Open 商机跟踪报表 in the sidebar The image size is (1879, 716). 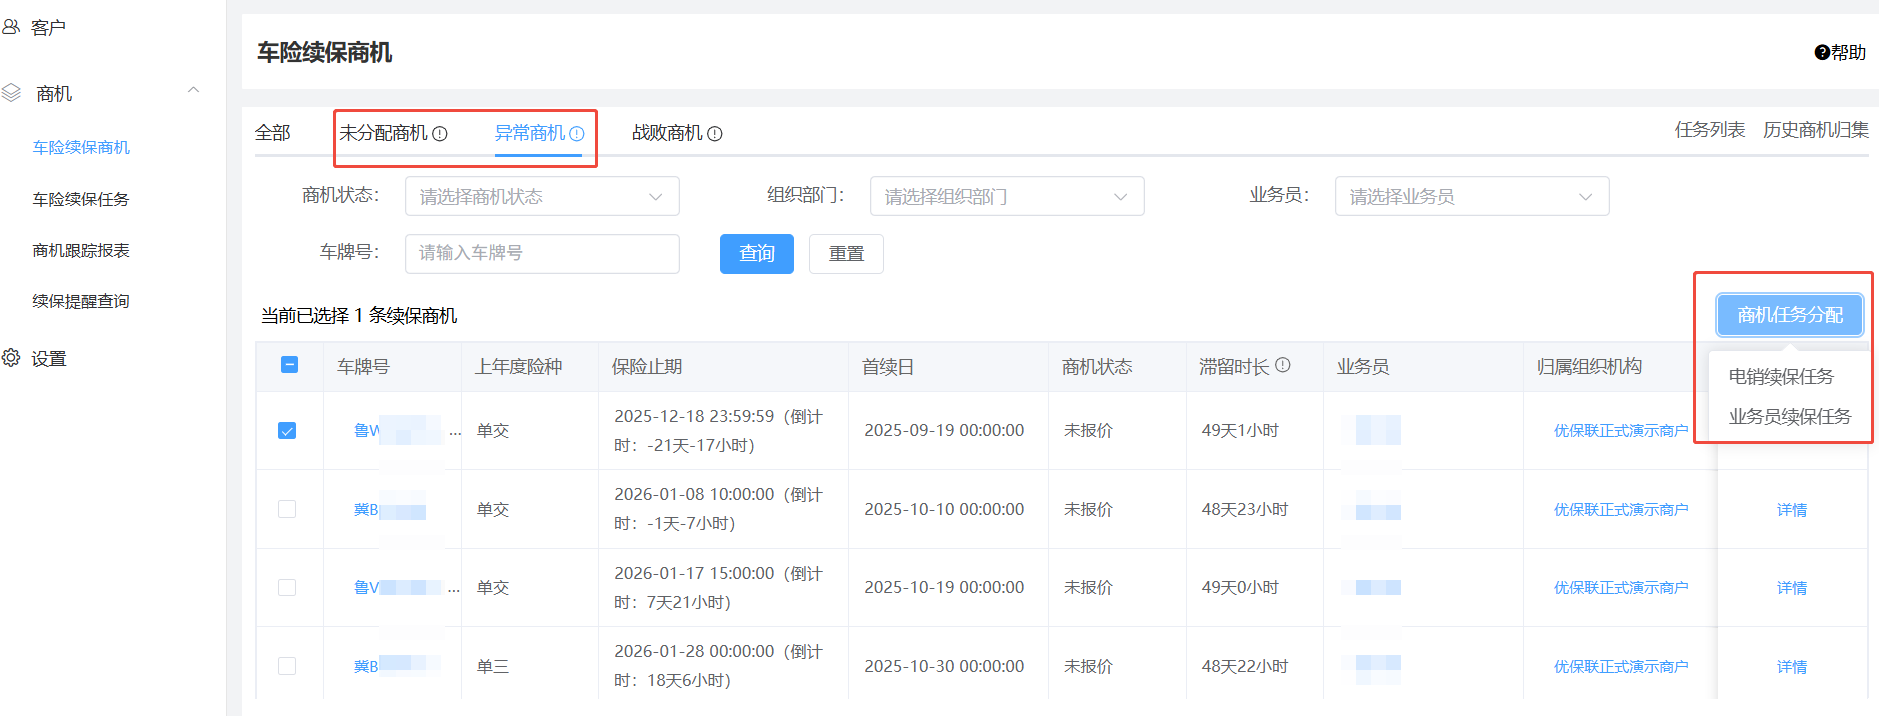point(81,251)
